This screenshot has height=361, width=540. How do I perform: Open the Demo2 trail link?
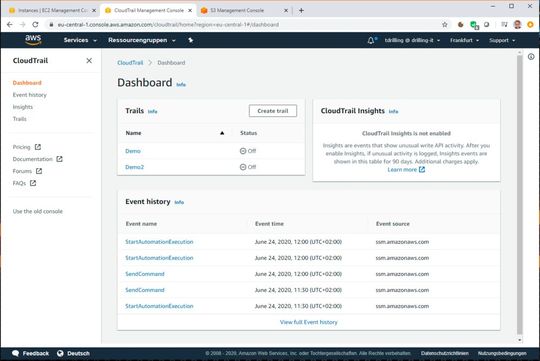(135, 167)
